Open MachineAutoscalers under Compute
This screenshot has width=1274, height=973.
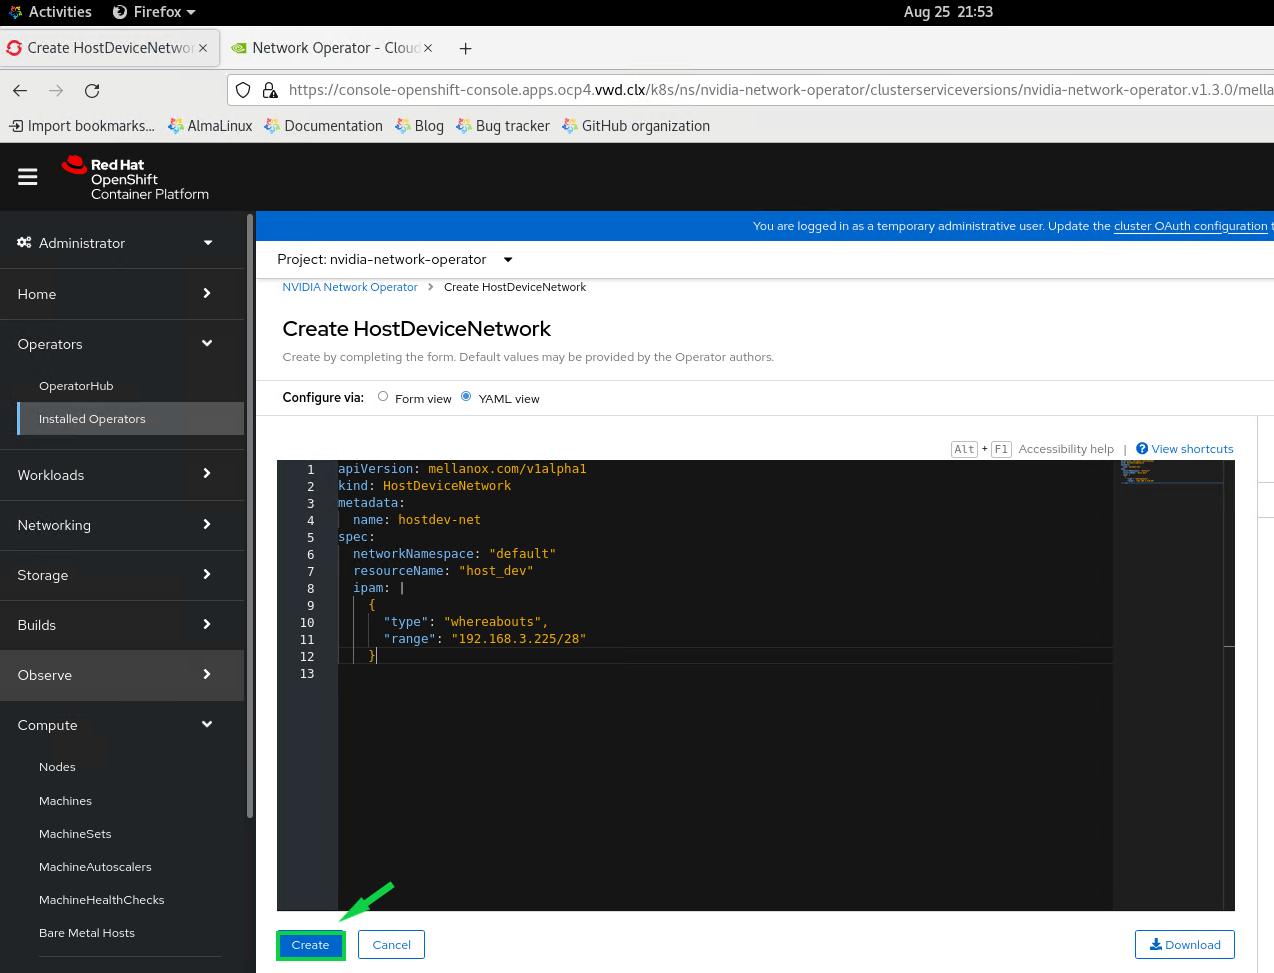(95, 867)
